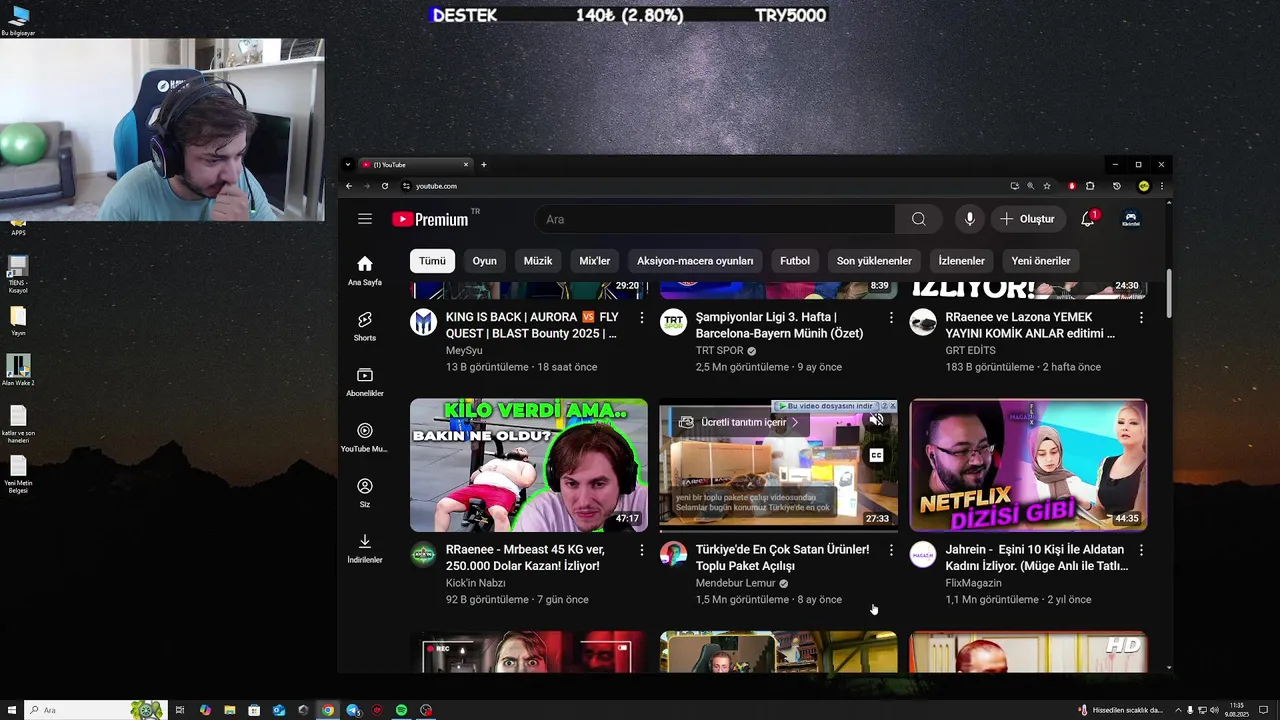Click the Windows Start button
Image resolution: width=1280 pixels, height=720 pixels.
pyautogui.click(x=10, y=710)
